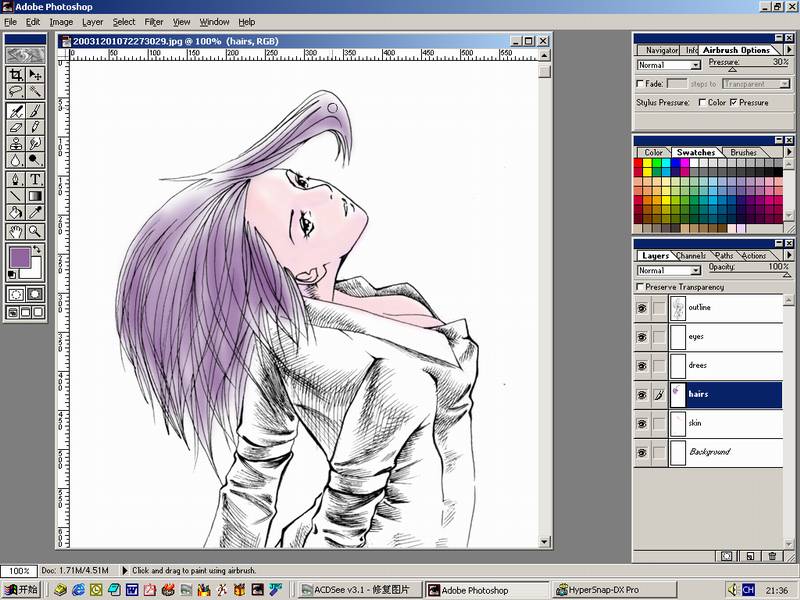The width and height of the screenshot is (800, 600).
Task: Open the Layers palette menu arrow
Action: click(789, 255)
